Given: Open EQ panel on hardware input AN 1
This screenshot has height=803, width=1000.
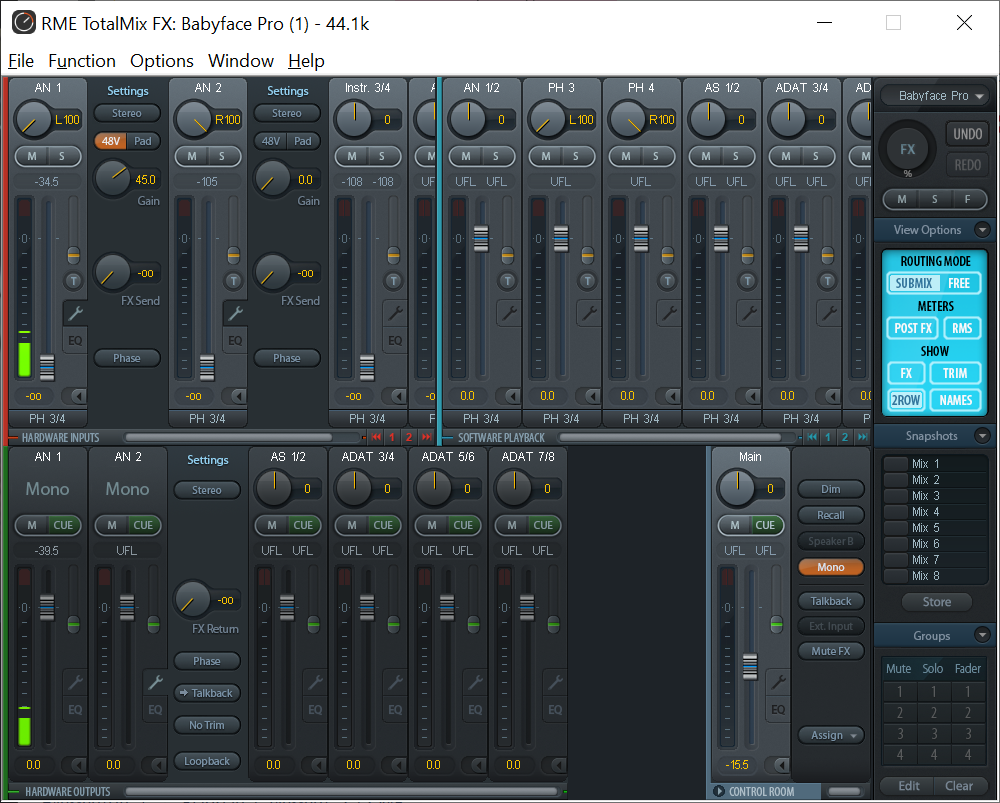Looking at the screenshot, I should [75, 340].
